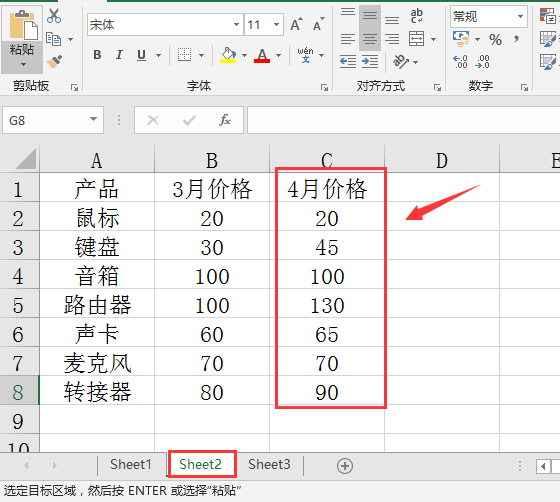The image size is (560, 502).
Task: Open the Merge and Center dropdown arrow
Action: point(433,39)
